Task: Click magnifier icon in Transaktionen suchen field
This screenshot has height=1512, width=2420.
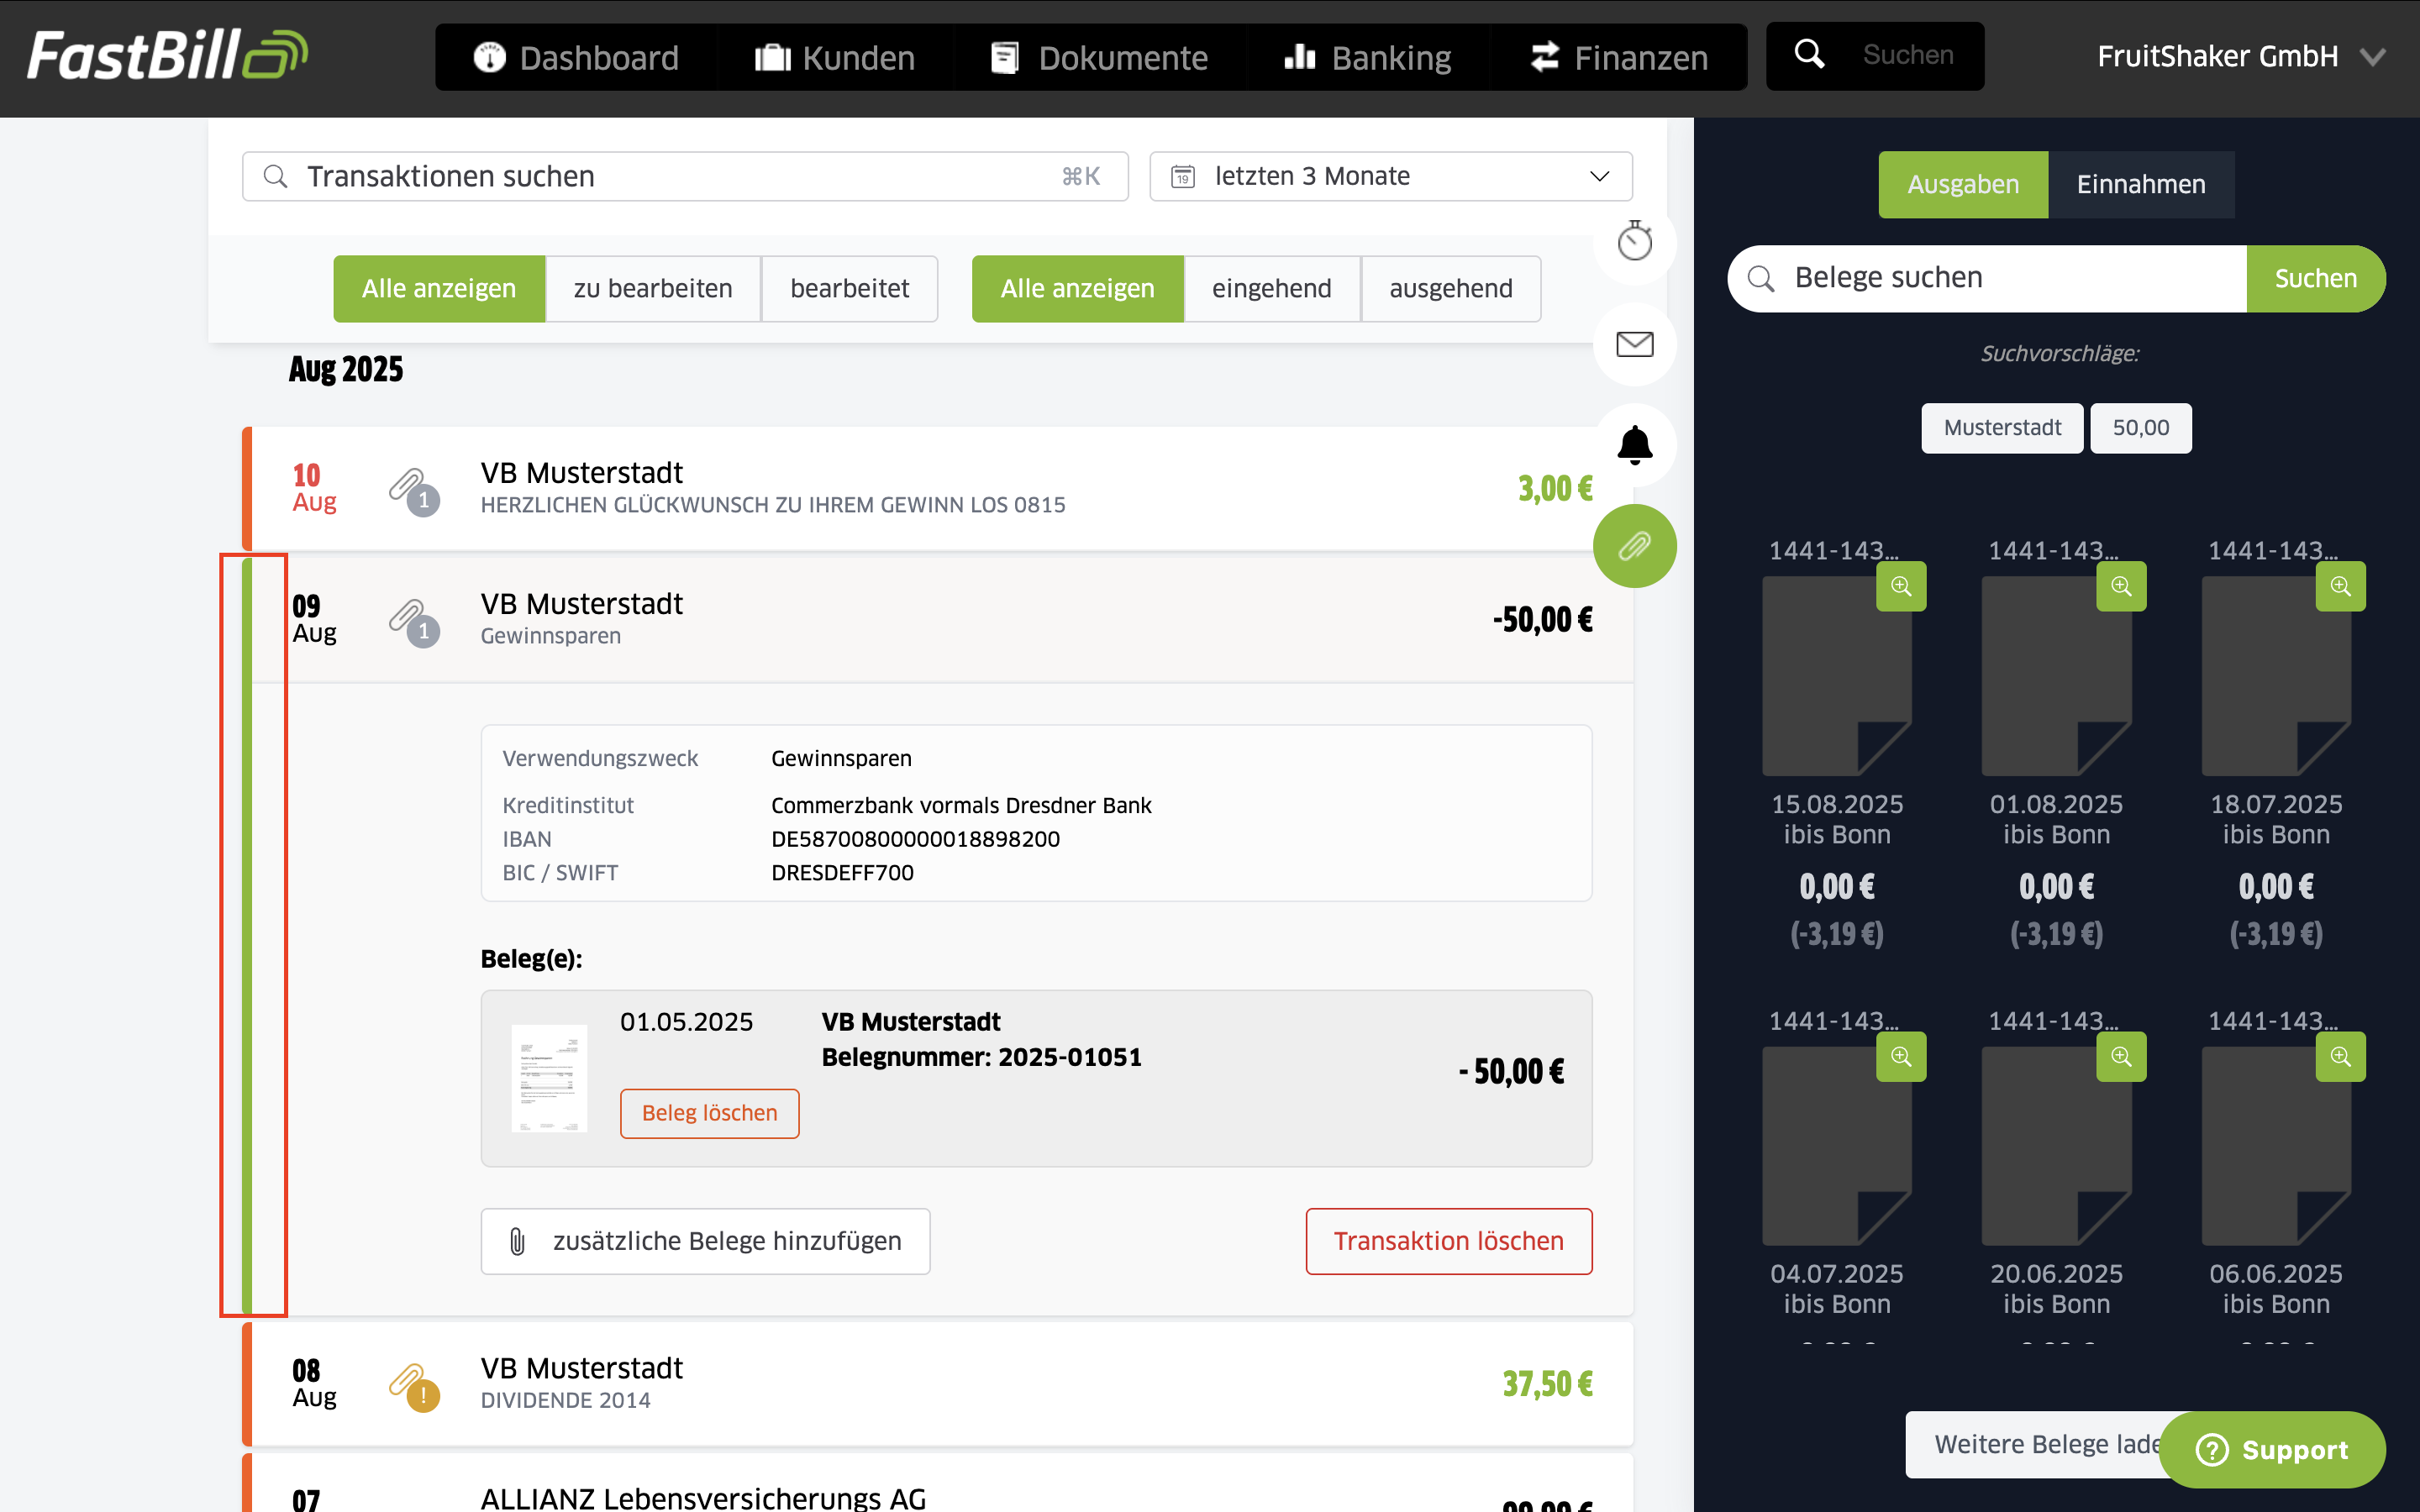Action: point(275,177)
